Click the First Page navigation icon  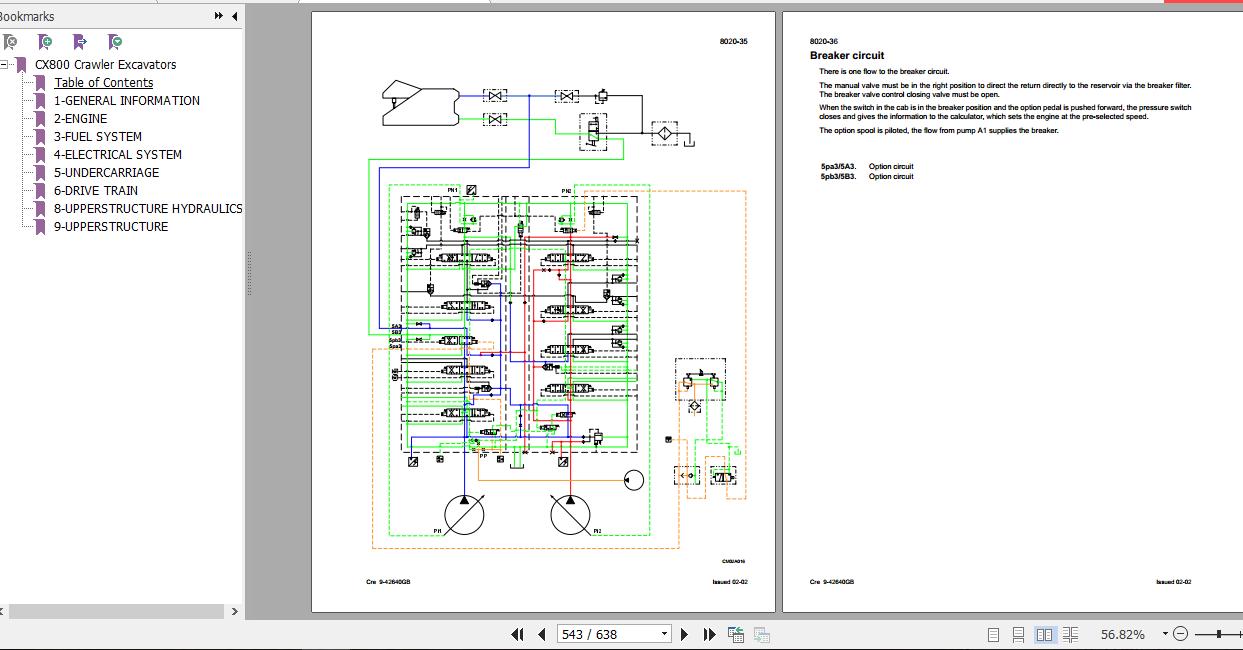pos(518,634)
